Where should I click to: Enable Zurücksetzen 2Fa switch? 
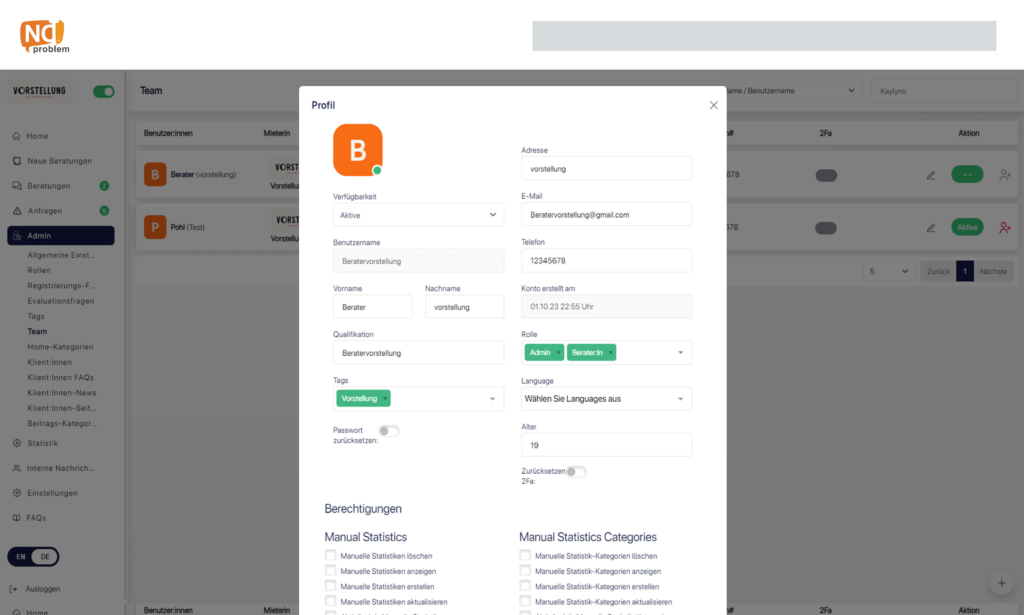point(576,472)
